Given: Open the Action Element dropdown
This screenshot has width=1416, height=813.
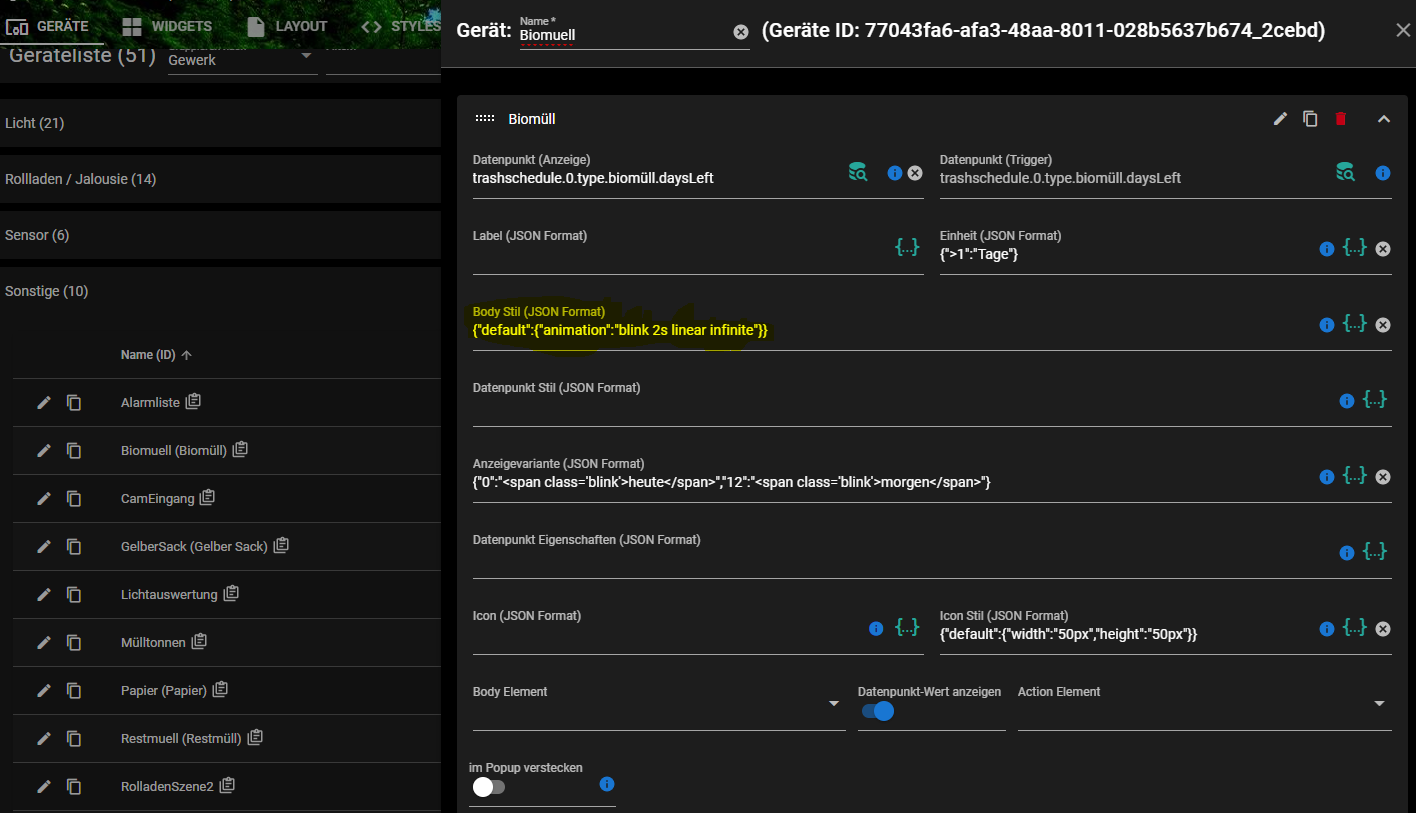Looking at the screenshot, I should click(x=1205, y=704).
